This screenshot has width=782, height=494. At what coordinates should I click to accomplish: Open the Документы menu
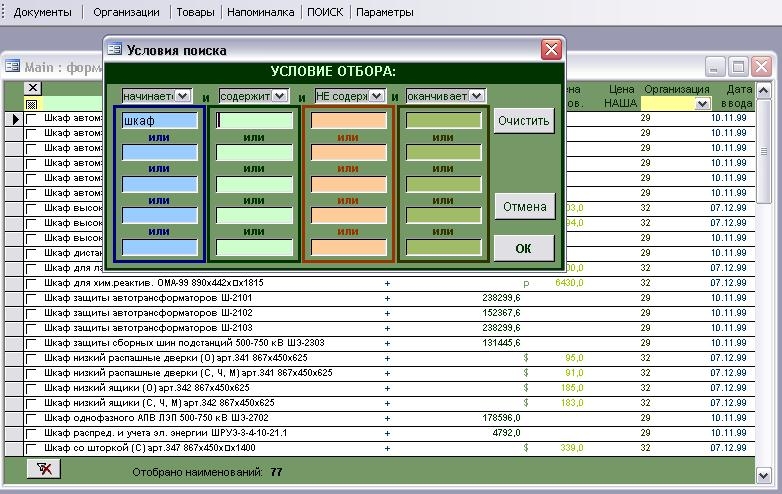42,12
